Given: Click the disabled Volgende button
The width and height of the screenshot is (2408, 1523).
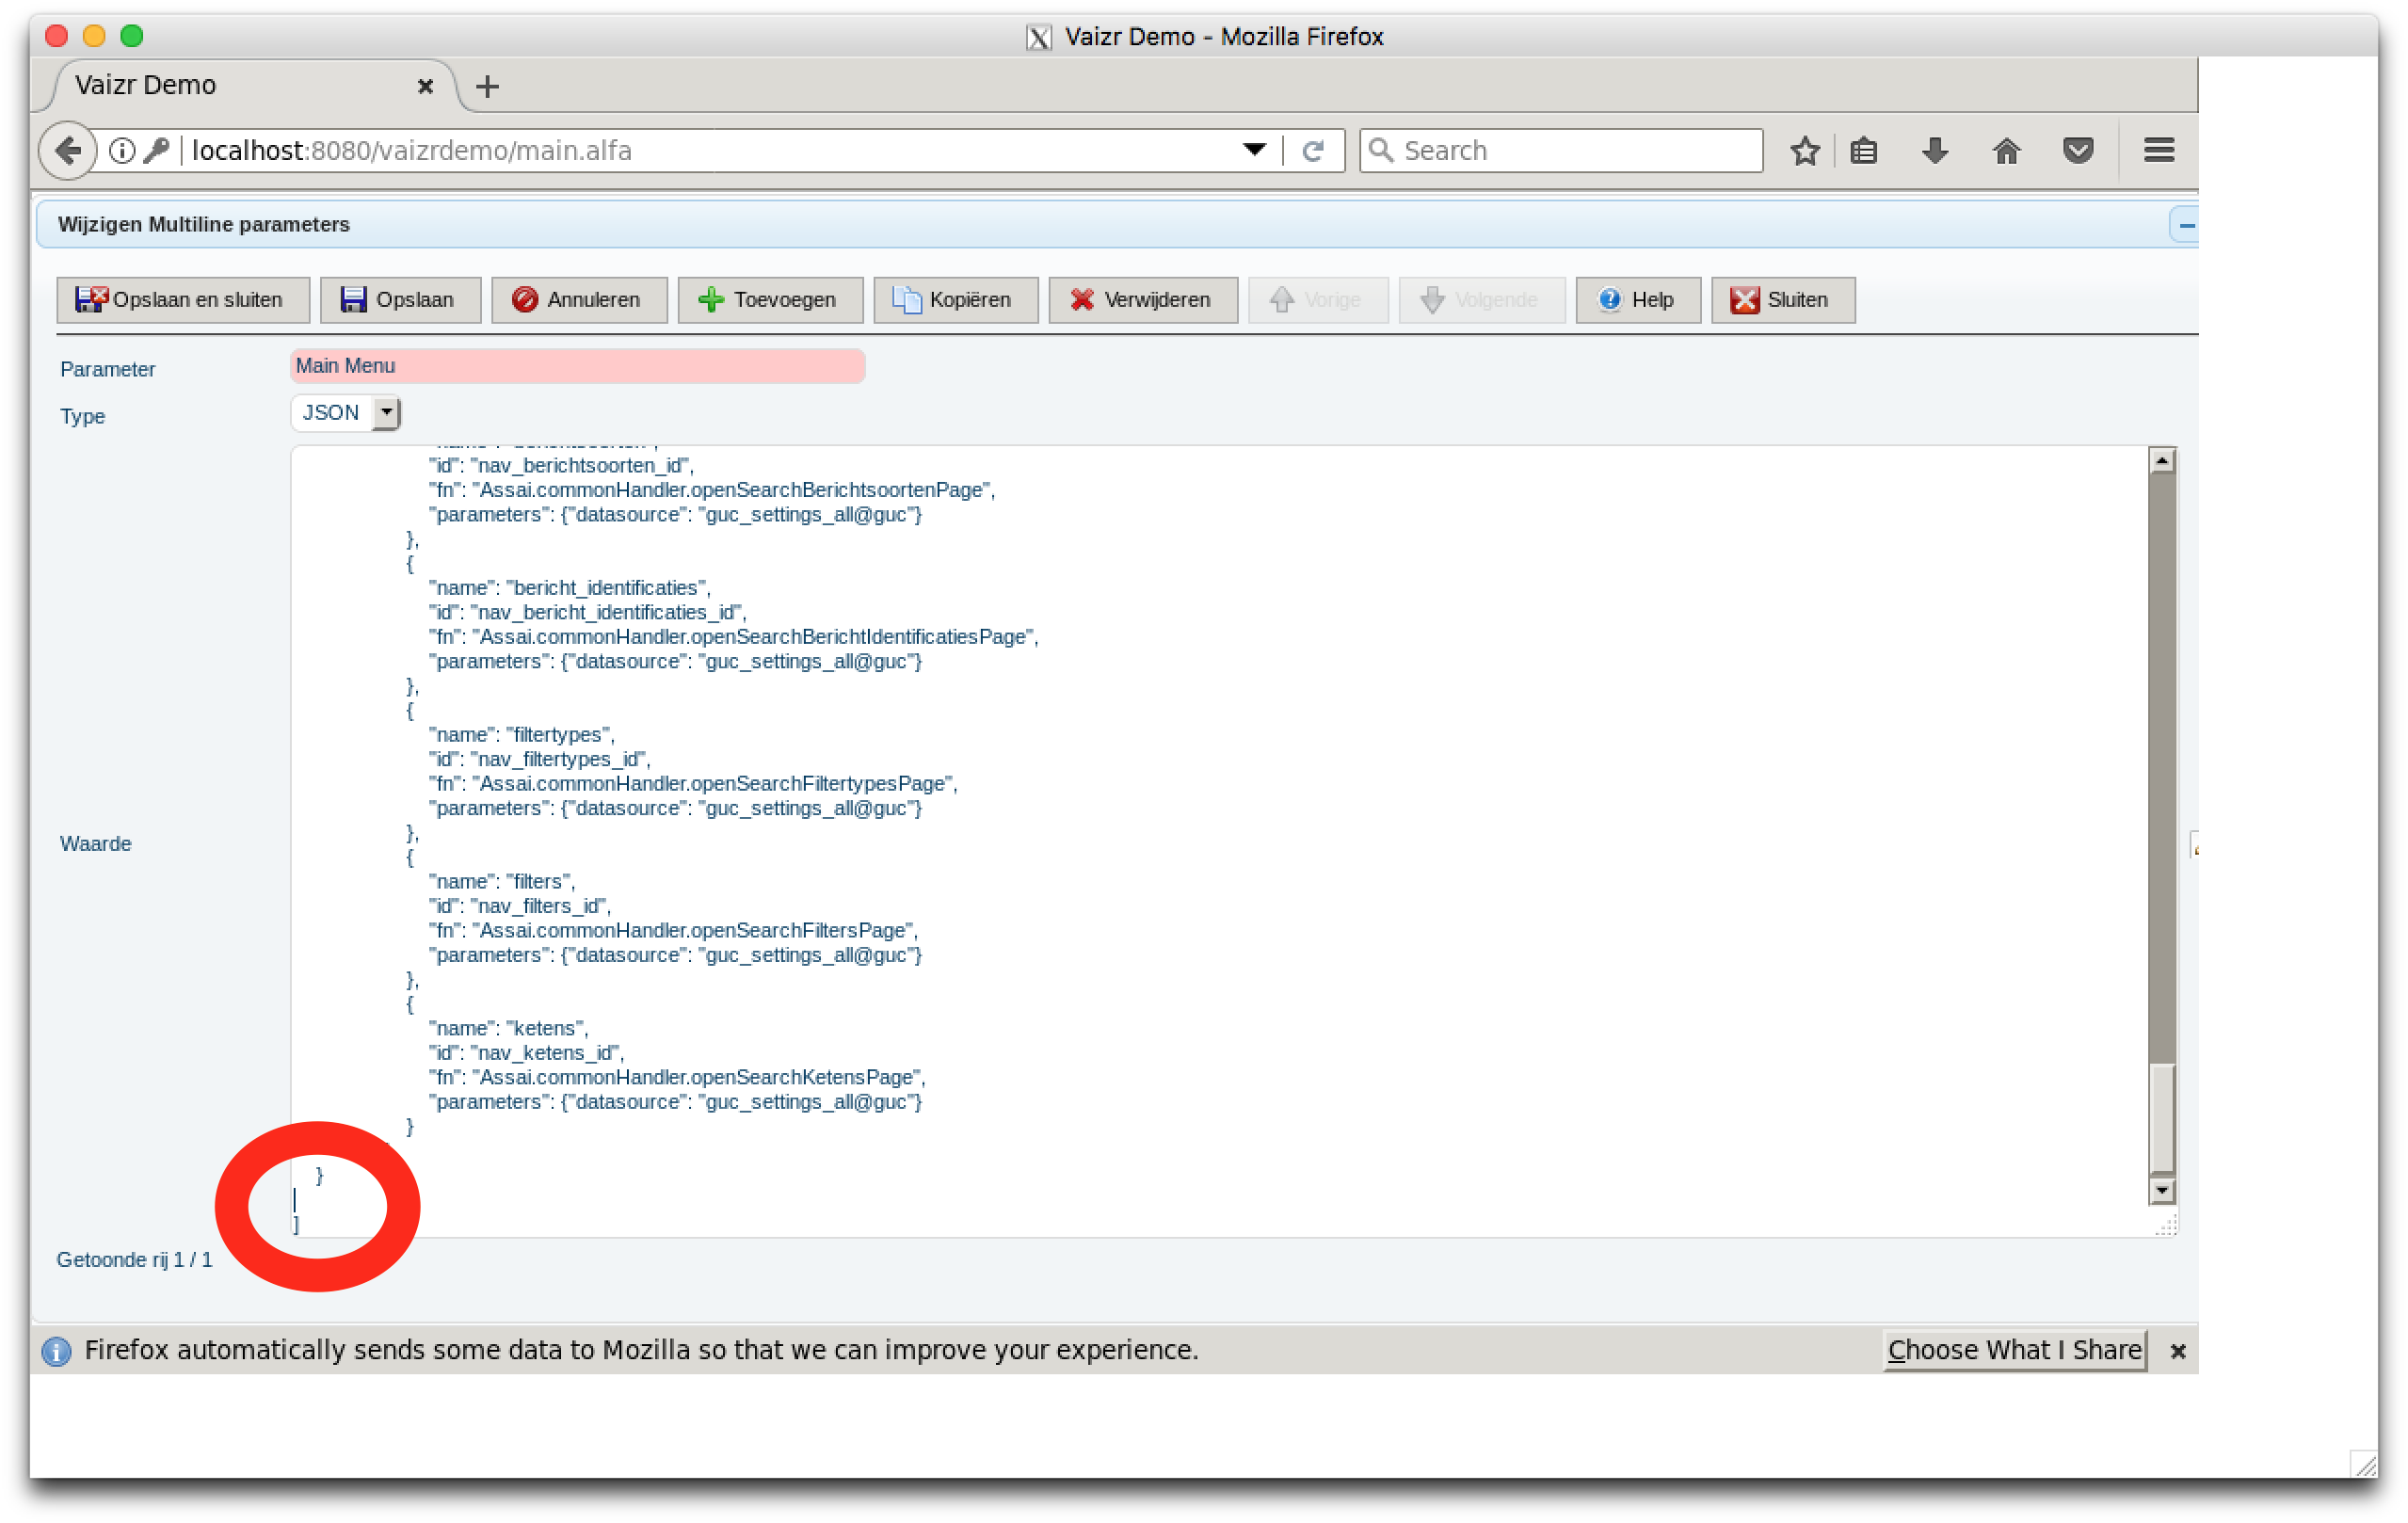Looking at the screenshot, I should [x=1482, y=300].
